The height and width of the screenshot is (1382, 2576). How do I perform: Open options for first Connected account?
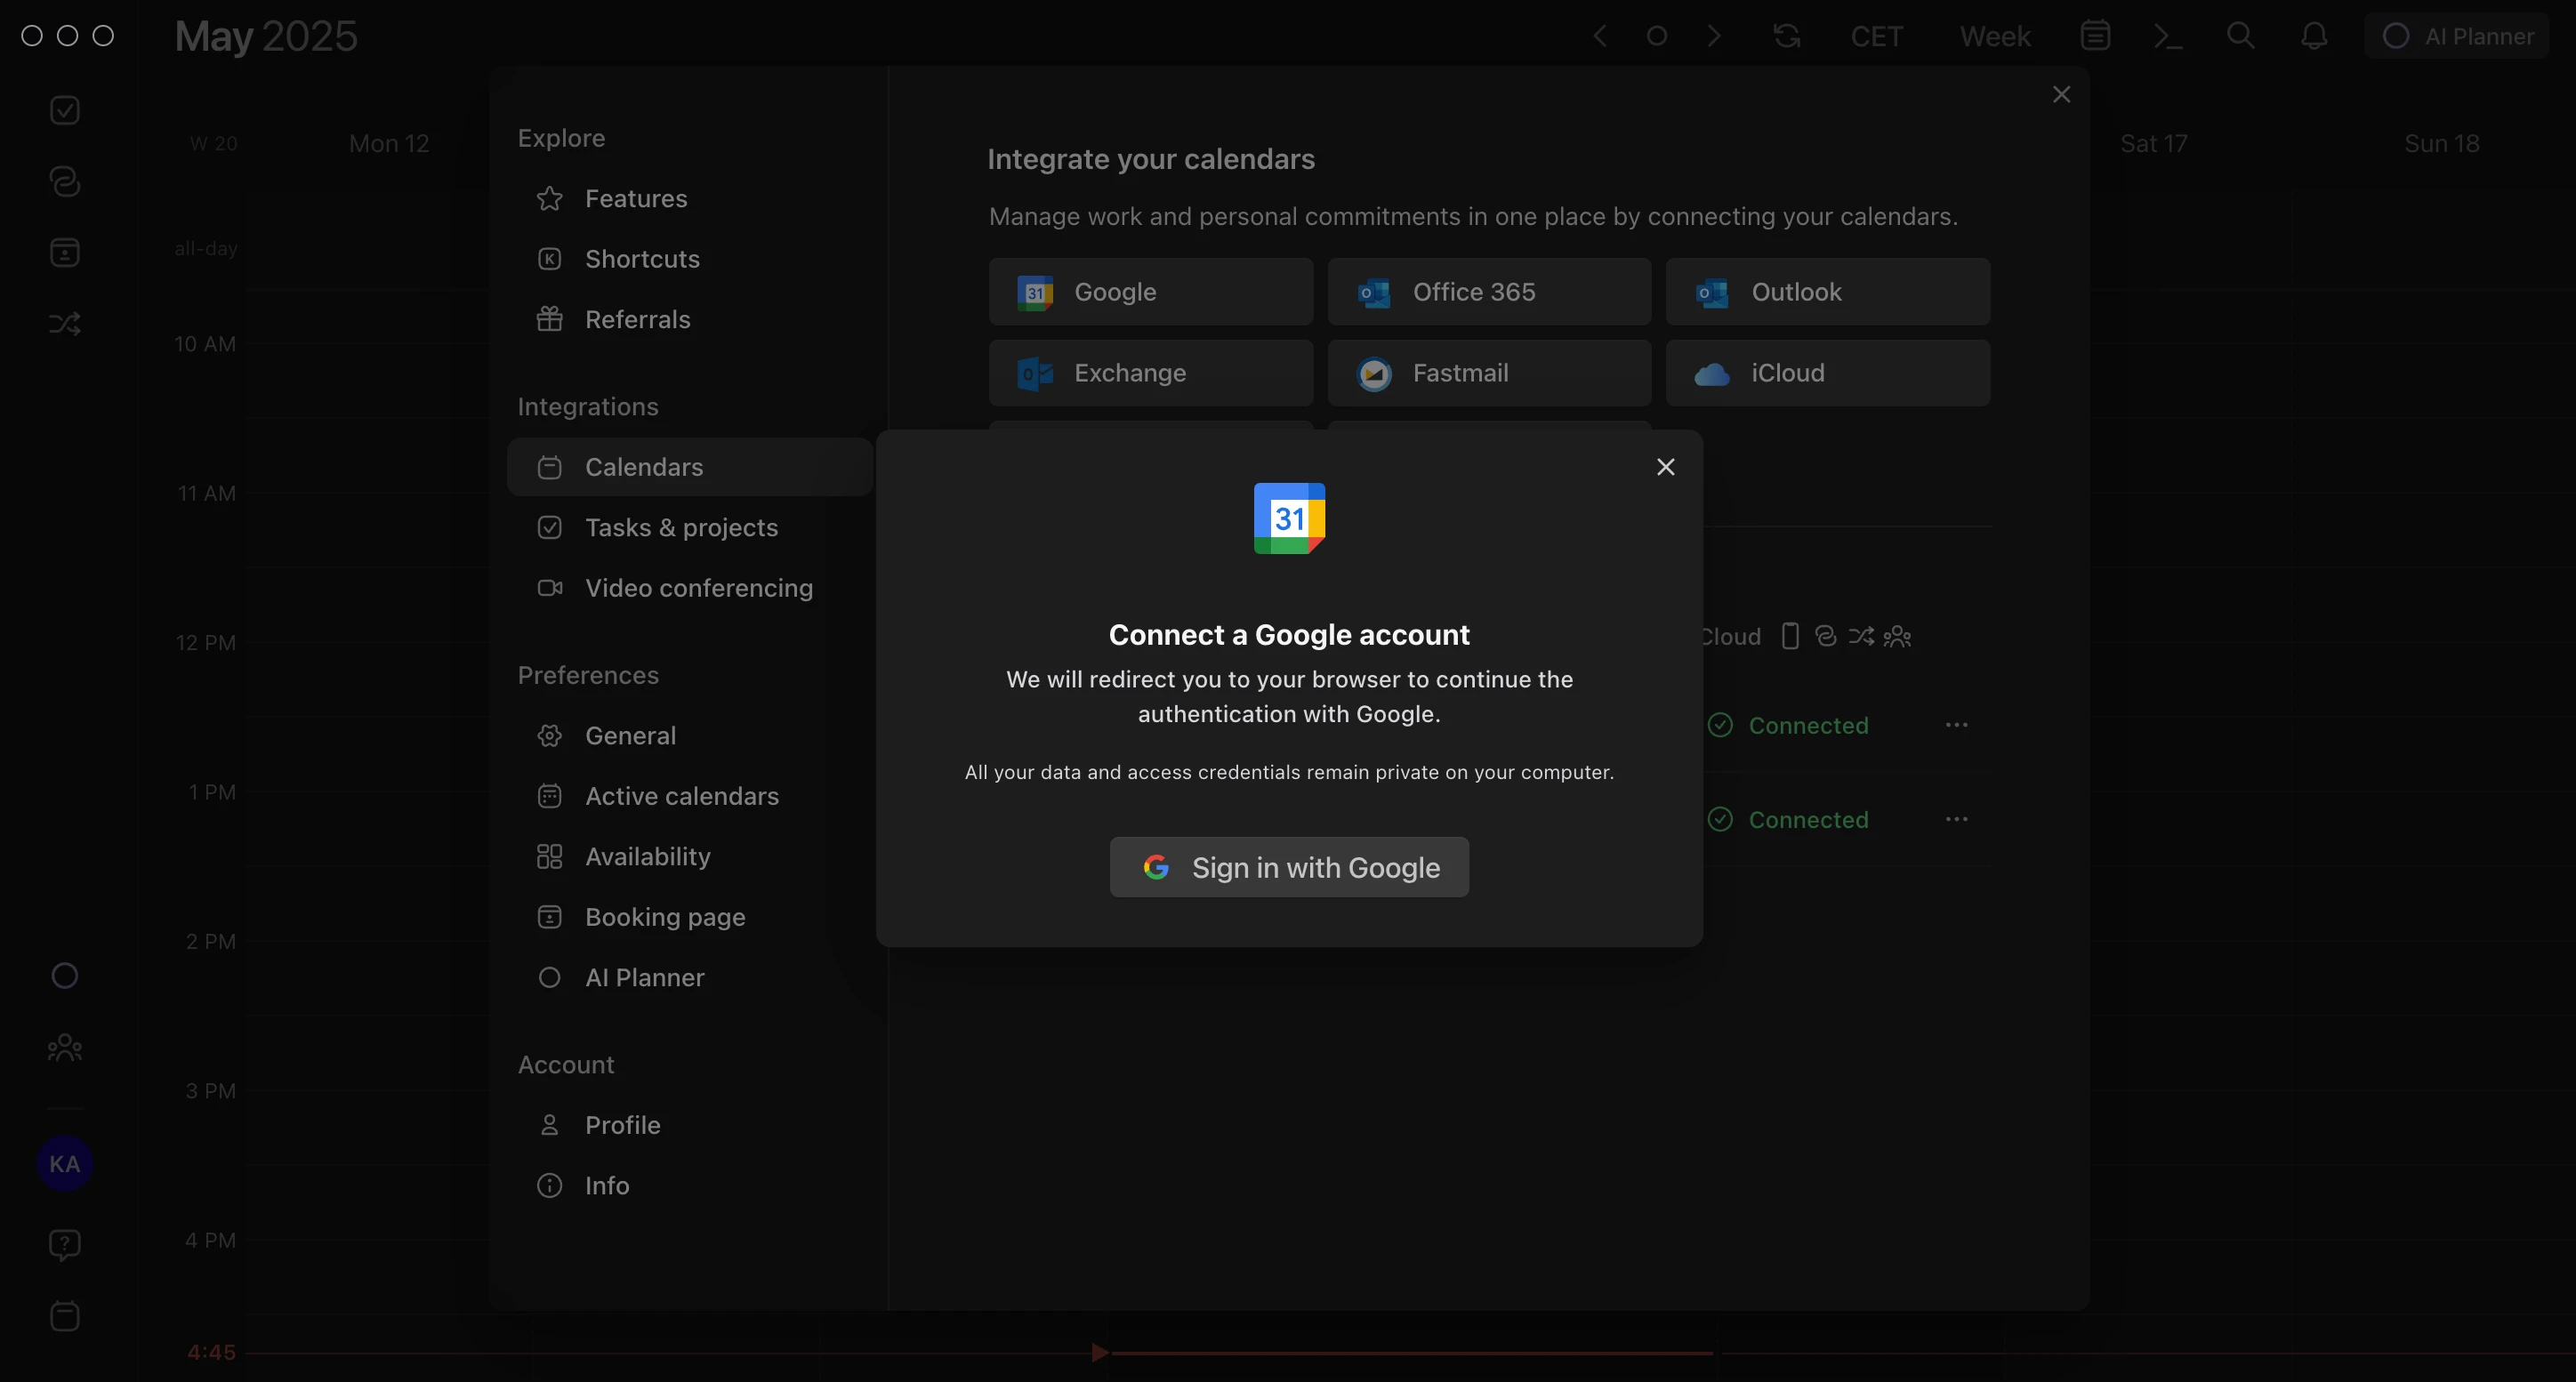coord(1957,725)
